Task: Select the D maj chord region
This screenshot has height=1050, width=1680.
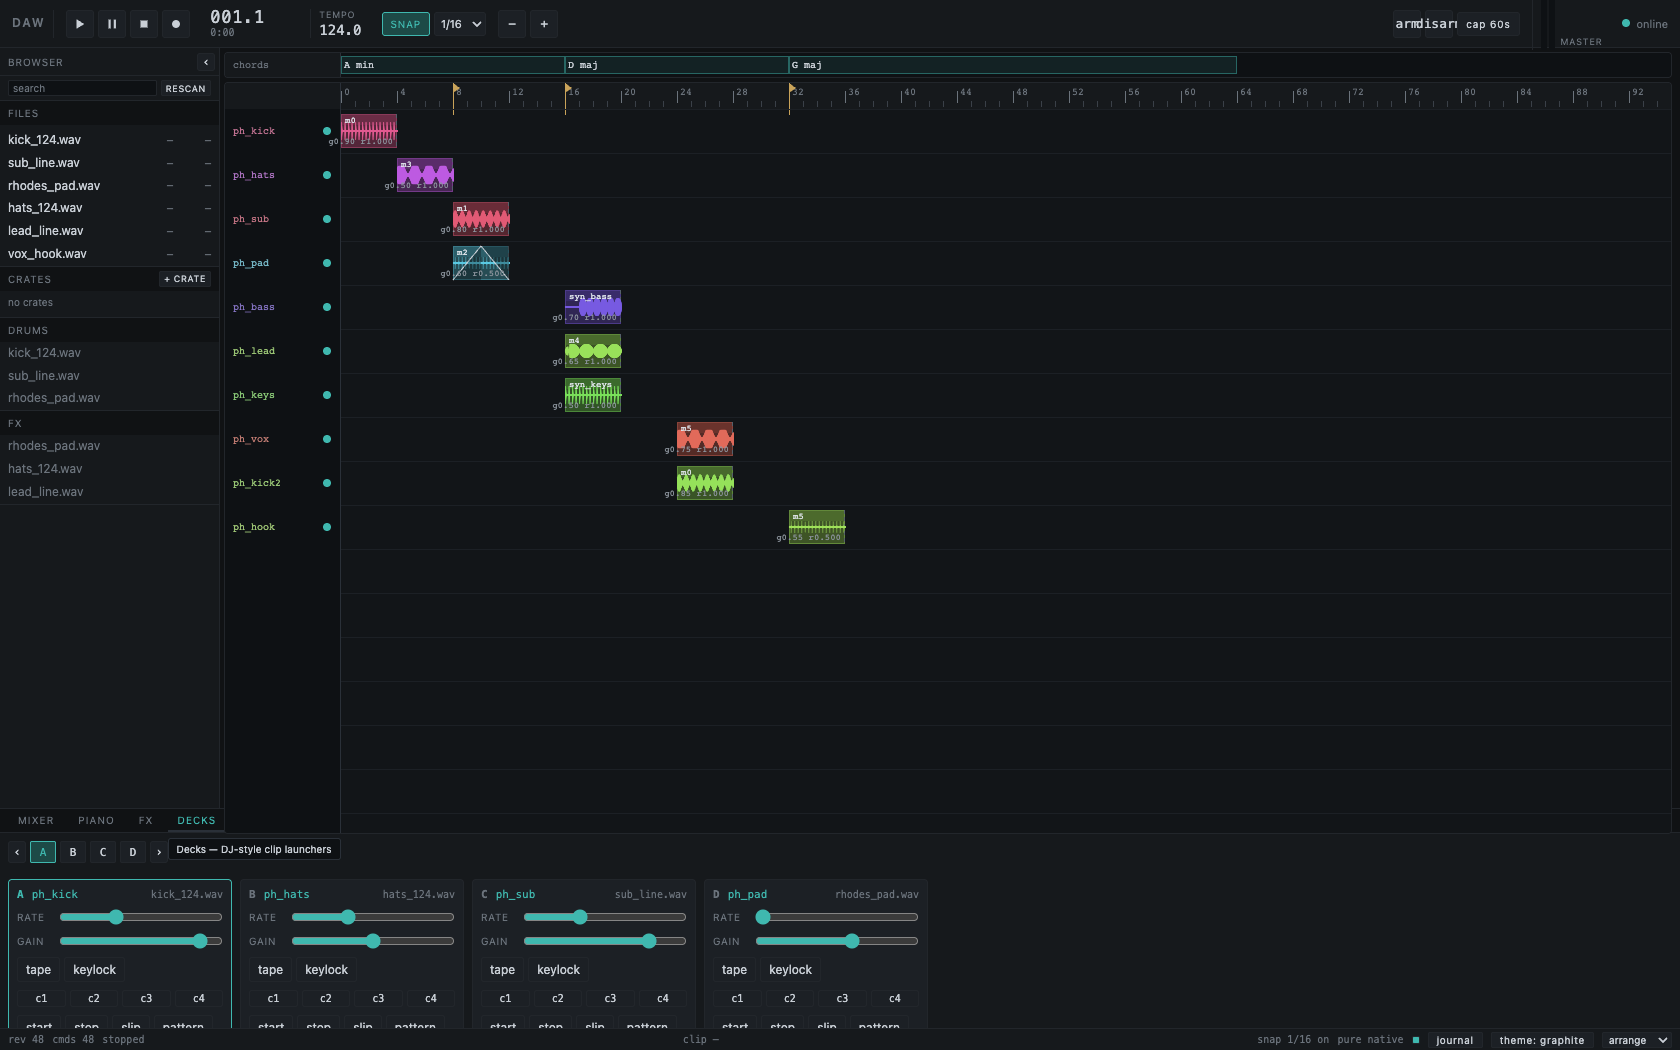Action: 677,65
